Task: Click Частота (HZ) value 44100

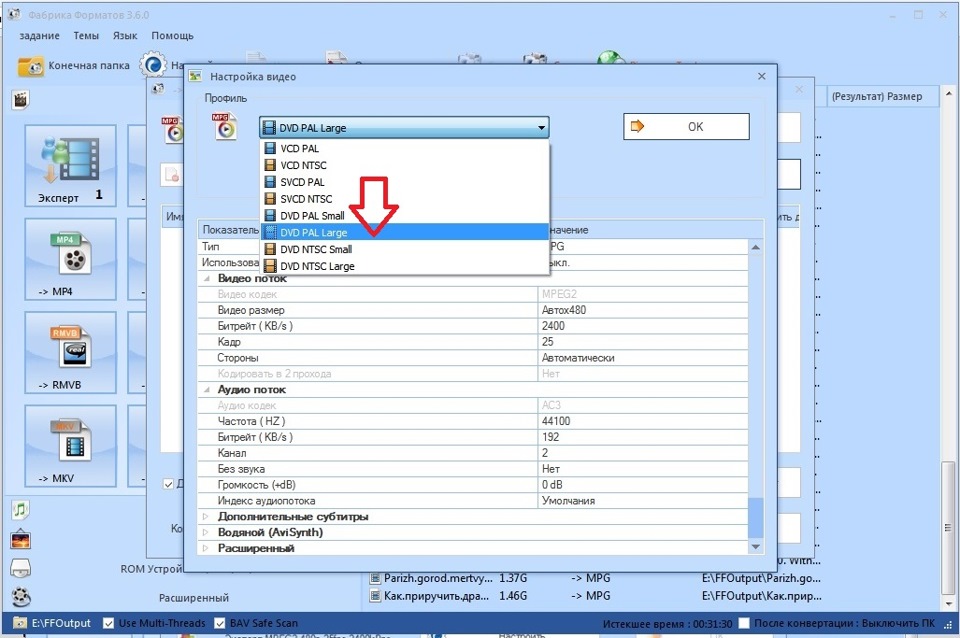Action: coord(643,422)
